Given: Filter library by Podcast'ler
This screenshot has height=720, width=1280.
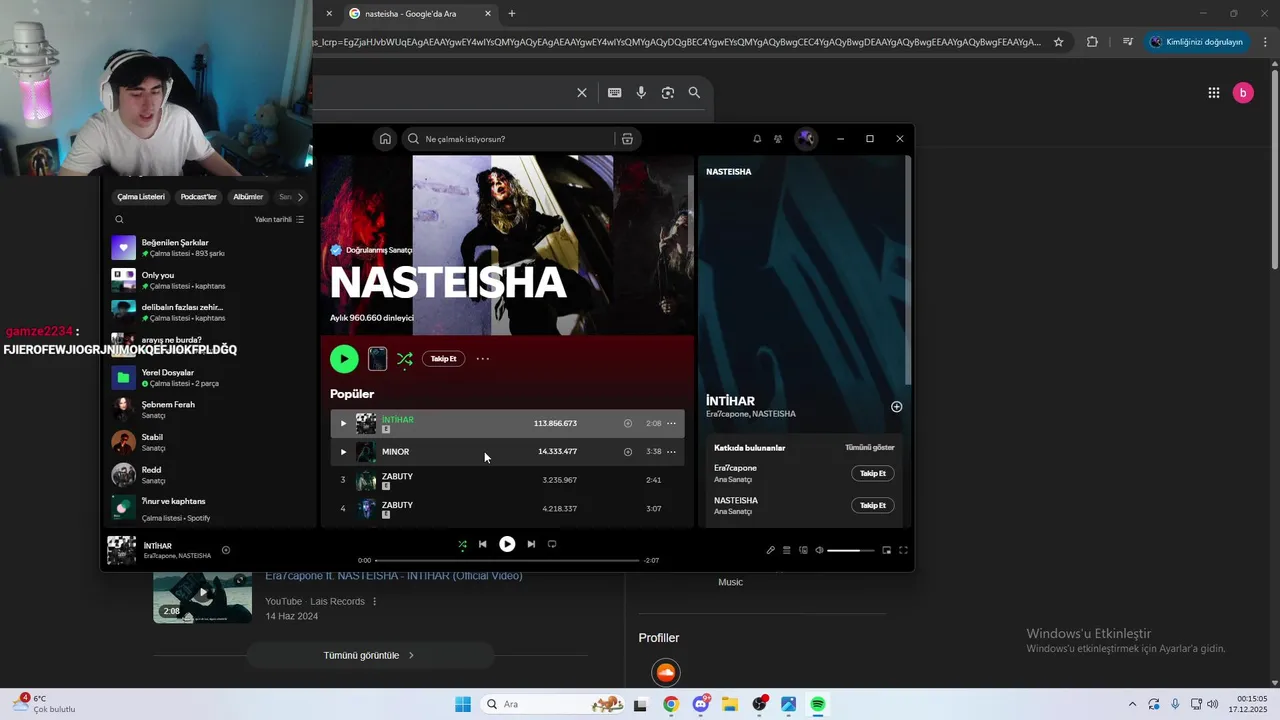Looking at the screenshot, I should (x=198, y=197).
